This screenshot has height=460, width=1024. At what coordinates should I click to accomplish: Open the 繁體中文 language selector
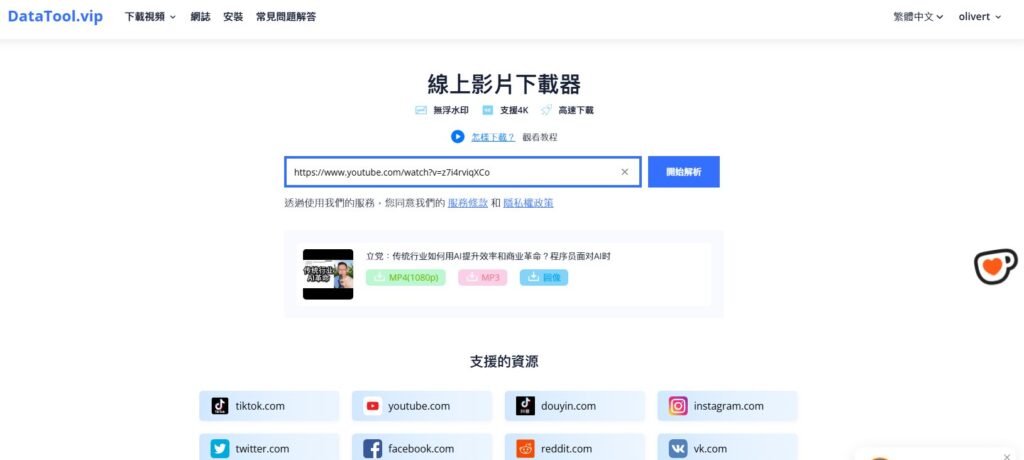click(x=918, y=17)
